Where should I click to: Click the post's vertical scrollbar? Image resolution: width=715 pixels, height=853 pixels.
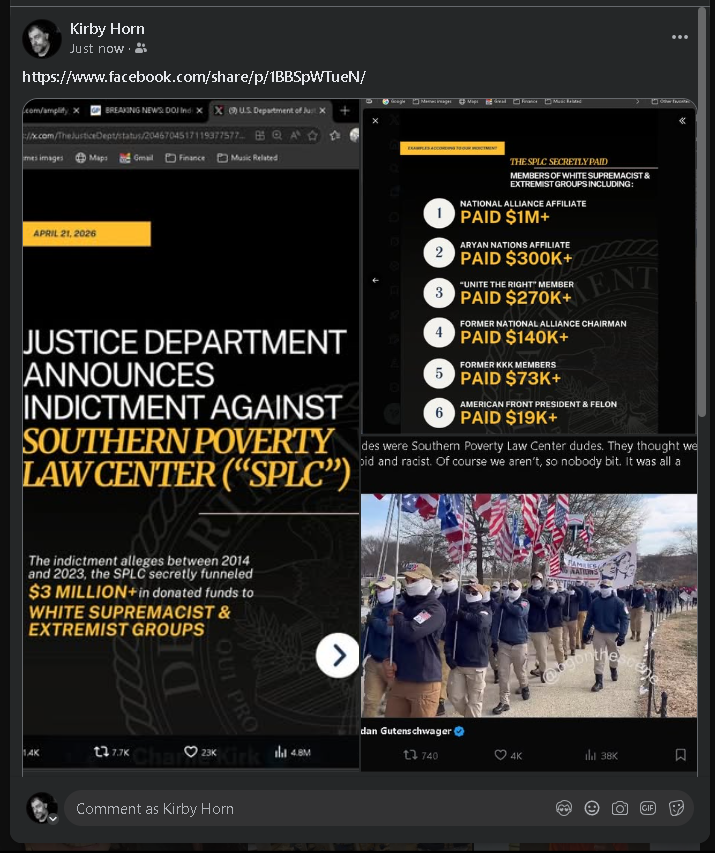point(702,212)
